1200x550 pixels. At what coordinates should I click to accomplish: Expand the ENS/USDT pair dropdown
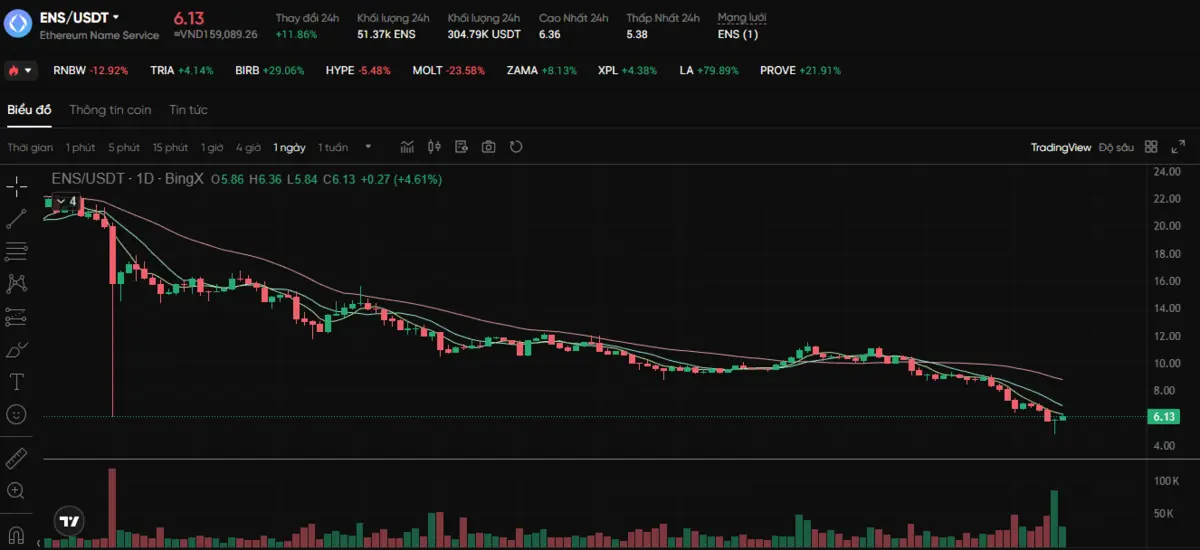[x=116, y=17]
